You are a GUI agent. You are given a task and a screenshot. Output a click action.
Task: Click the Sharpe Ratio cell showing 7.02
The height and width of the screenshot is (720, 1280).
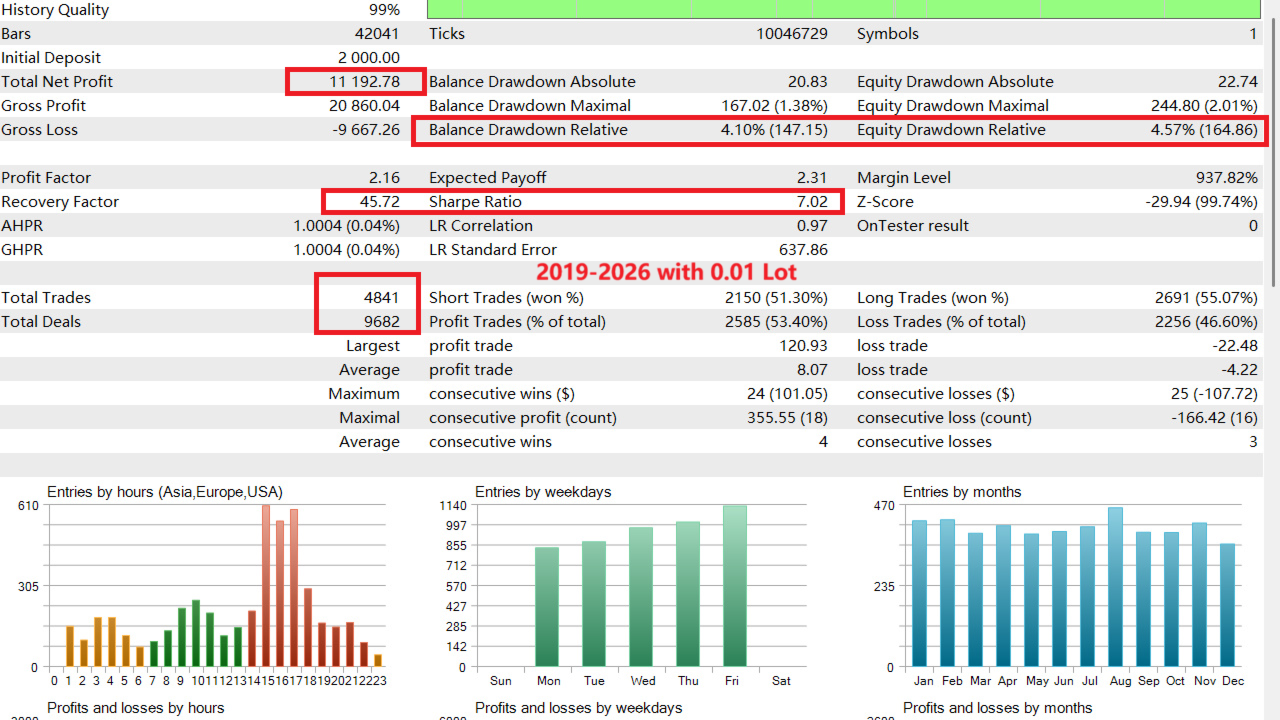pyautogui.click(x=810, y=201)
